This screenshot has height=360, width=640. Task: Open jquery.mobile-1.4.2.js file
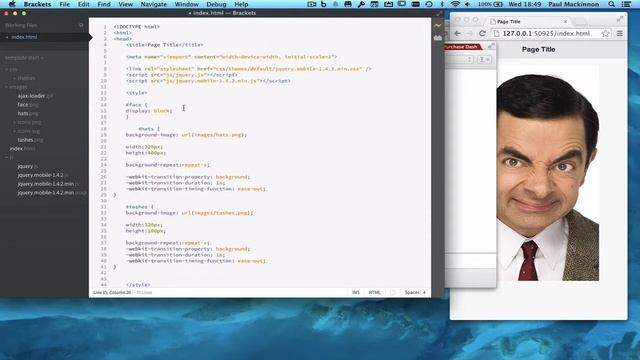[42, 175]
